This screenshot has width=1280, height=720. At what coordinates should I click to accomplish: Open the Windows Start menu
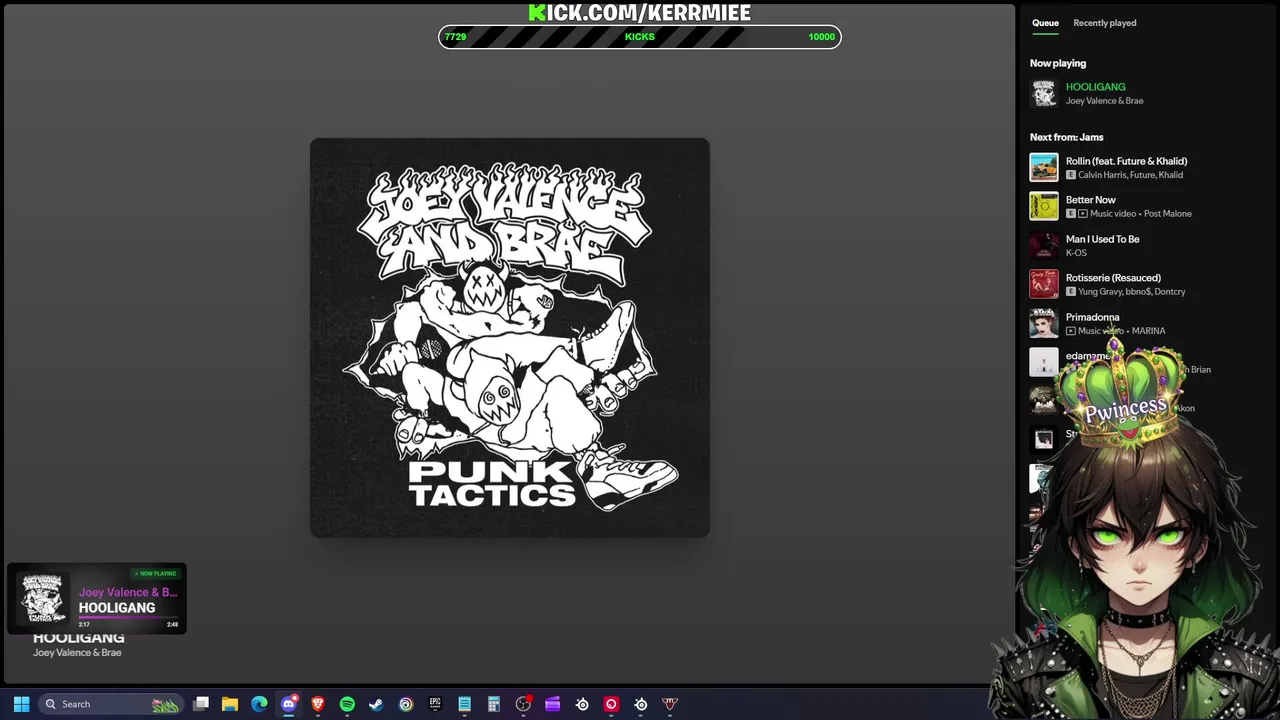click(21, 704)
